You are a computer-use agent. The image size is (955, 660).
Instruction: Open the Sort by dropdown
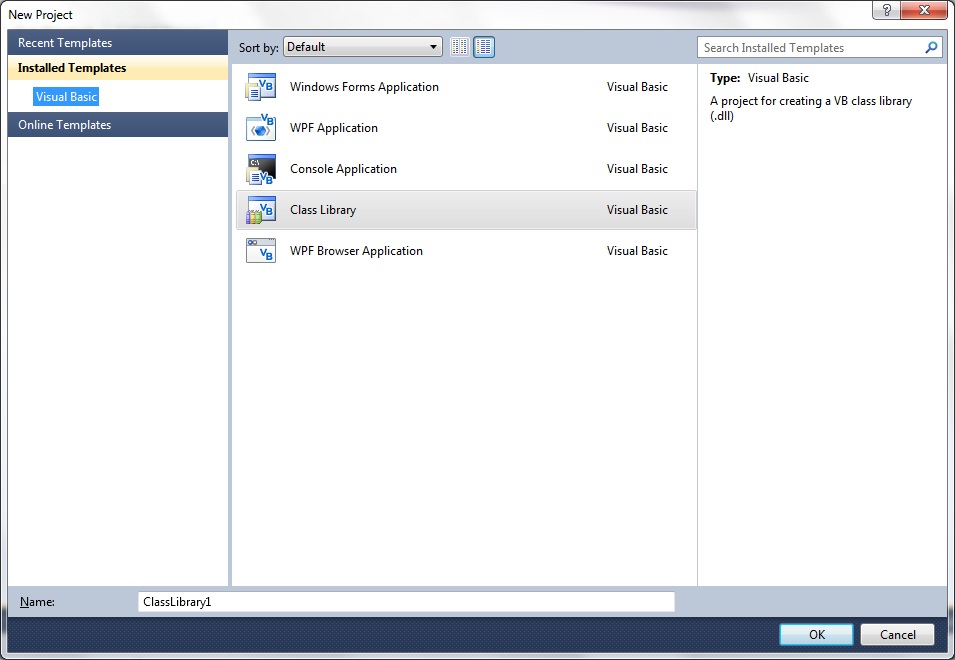pyautogui.click(x=362, y=47)
